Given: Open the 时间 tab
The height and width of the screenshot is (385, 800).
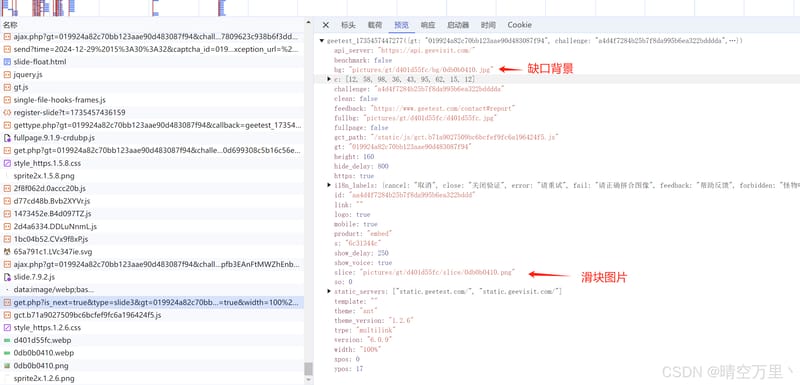Looking at the screenshot, I should 488,25.
